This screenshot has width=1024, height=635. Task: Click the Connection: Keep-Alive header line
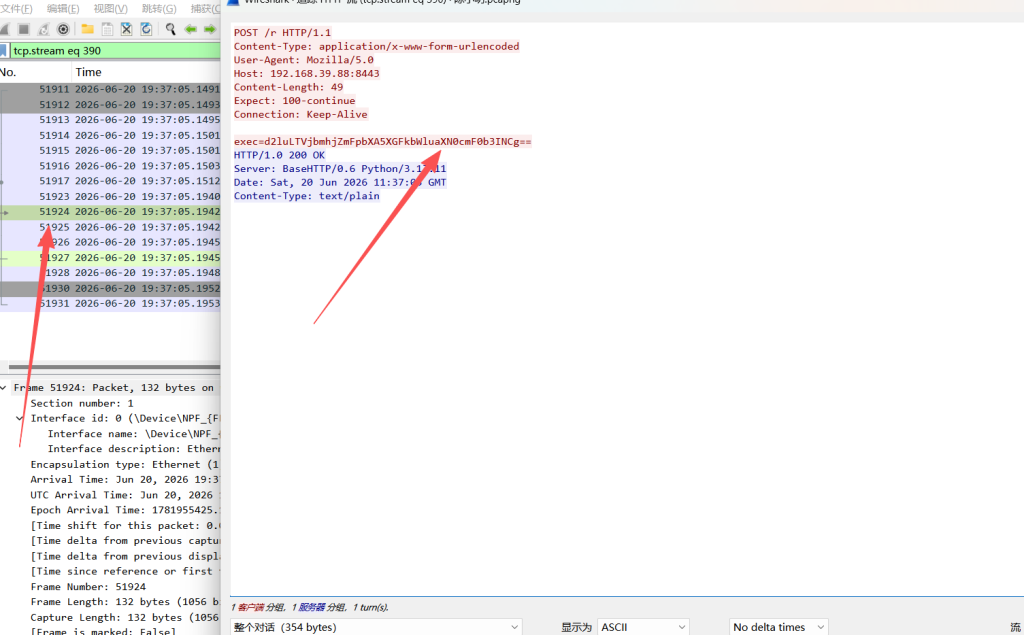click(300, 114)
